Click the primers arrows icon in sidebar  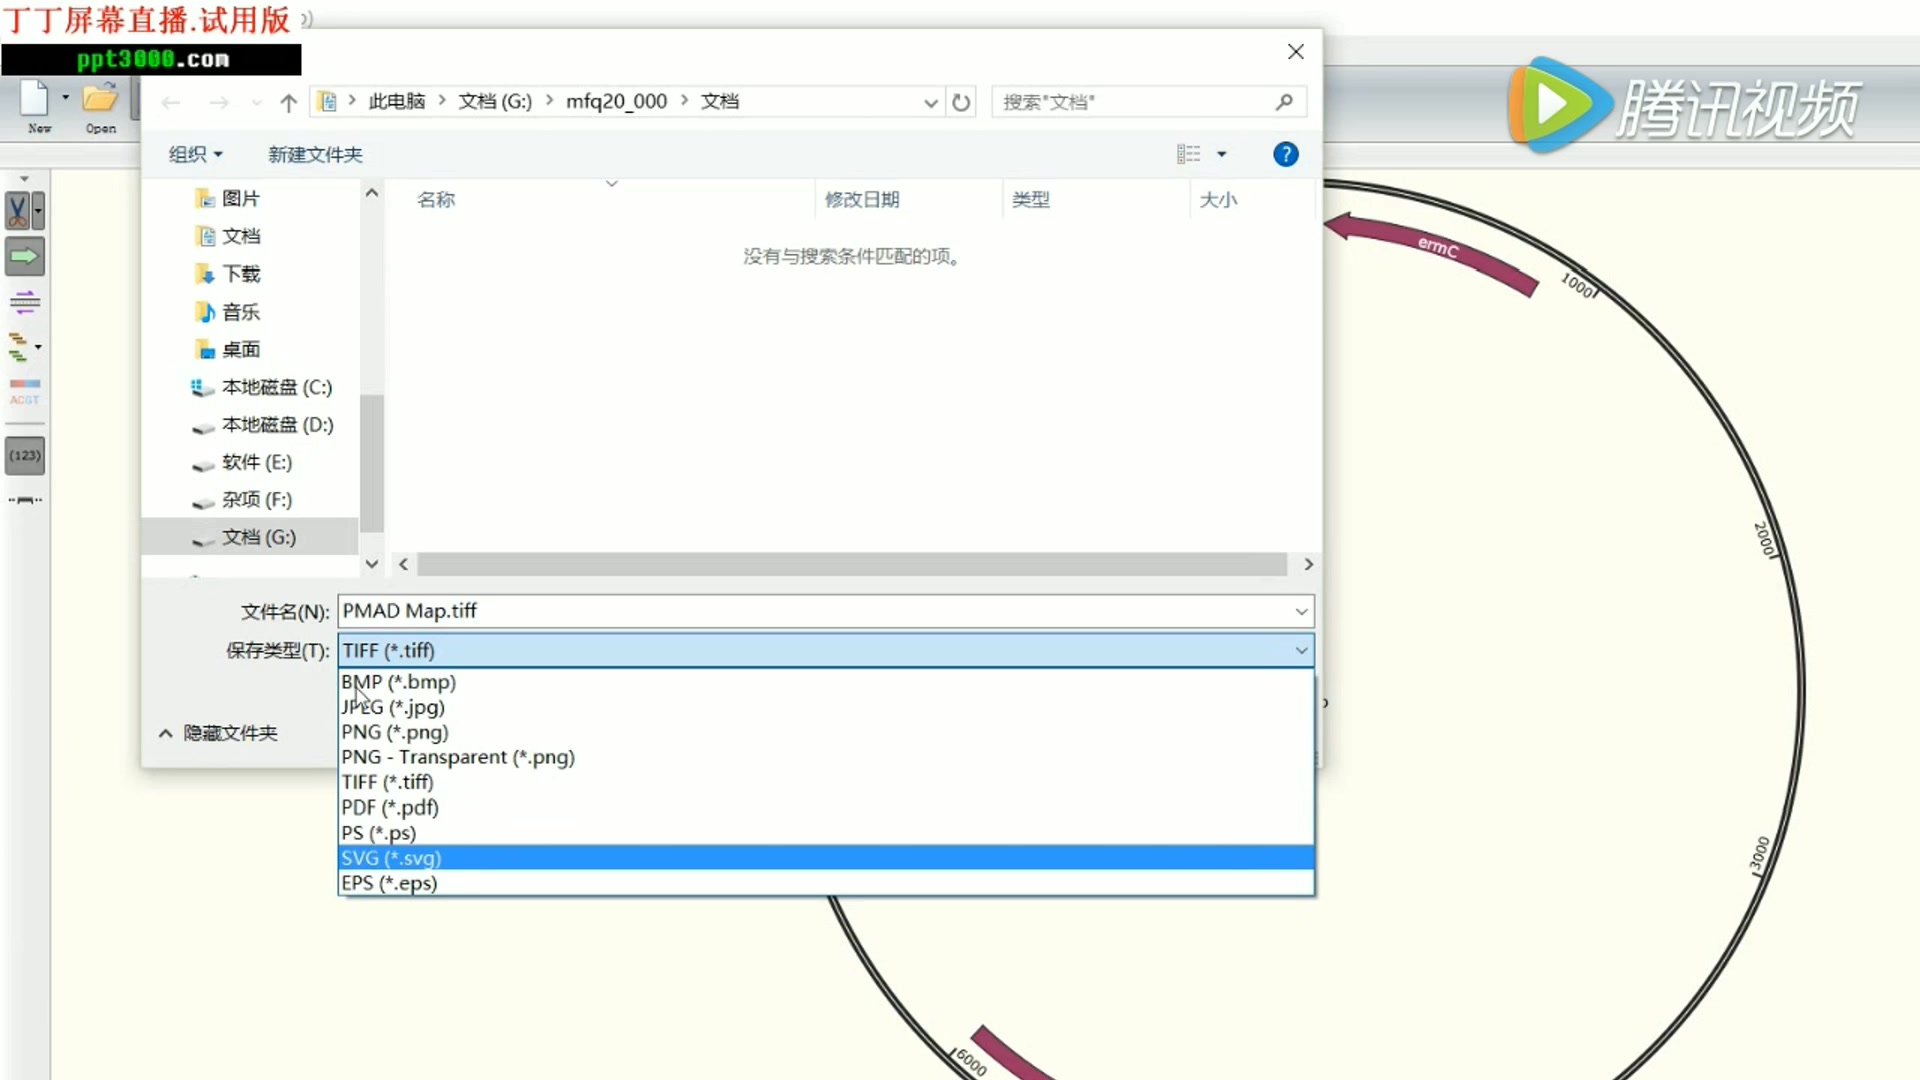[25, 302]
